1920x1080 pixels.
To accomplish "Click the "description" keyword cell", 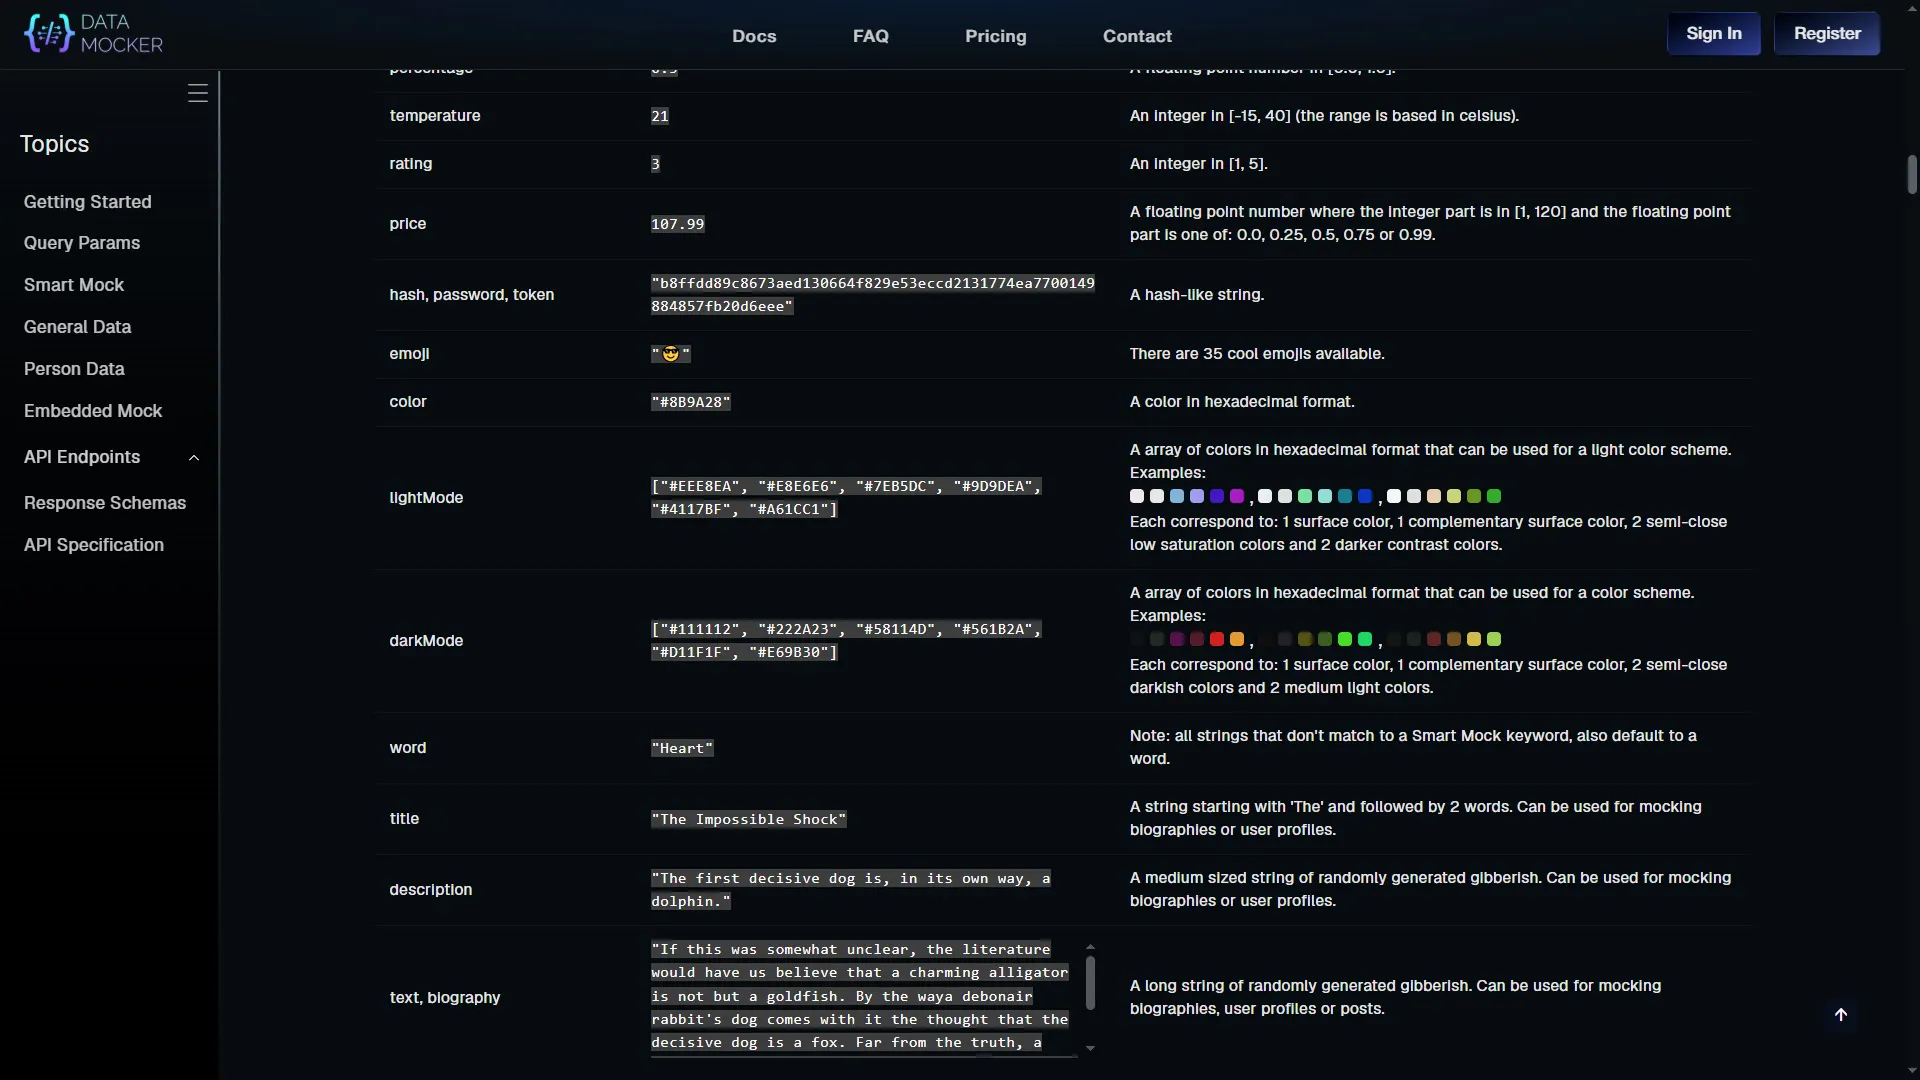I will click(431, 890).
